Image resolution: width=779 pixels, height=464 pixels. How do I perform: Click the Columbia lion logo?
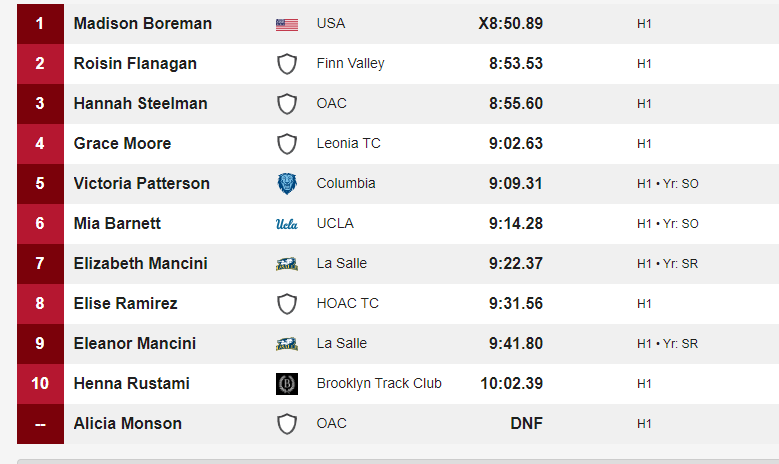[287, 183]
